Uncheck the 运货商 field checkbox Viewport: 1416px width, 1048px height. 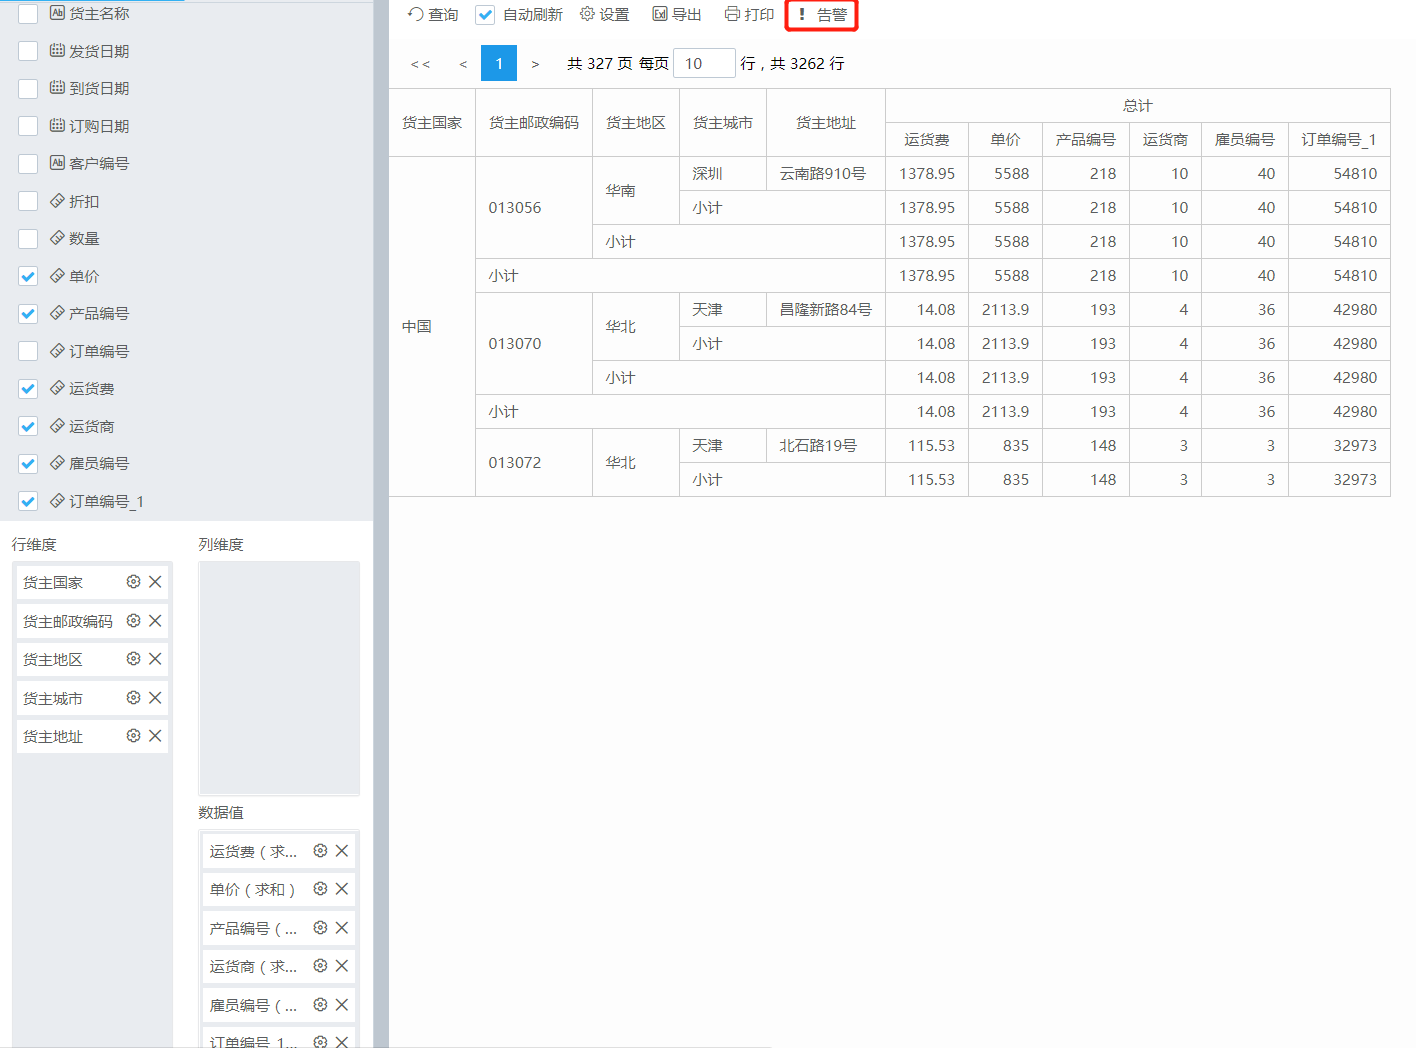click(28, 426)
